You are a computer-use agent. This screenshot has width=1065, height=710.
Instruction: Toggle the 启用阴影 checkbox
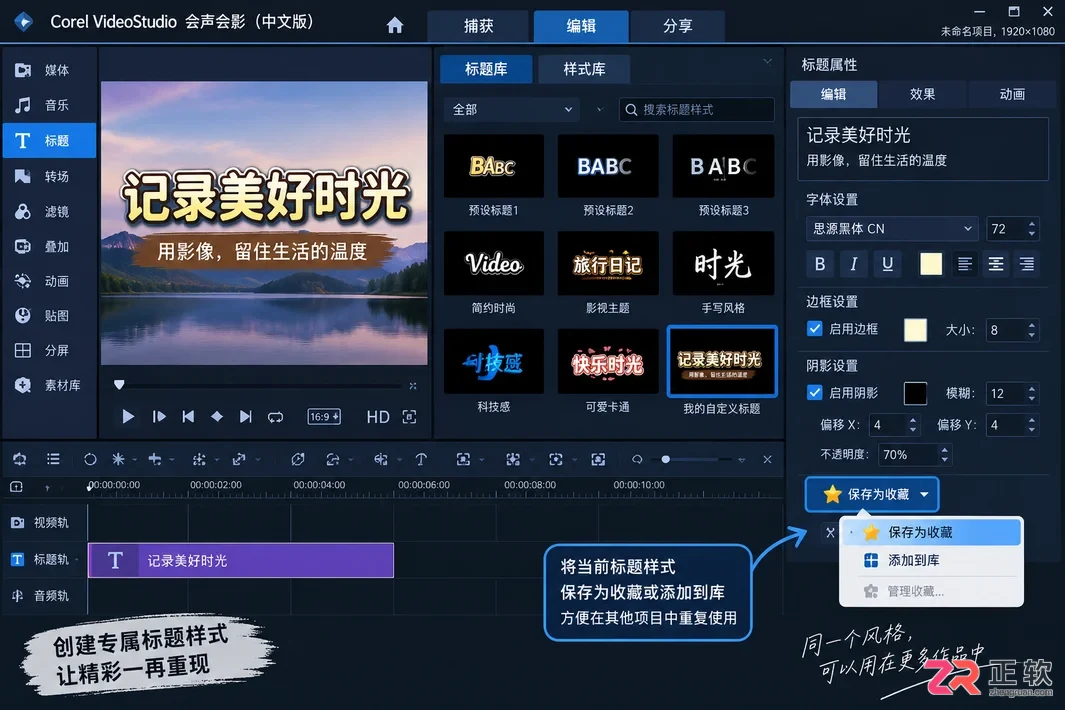click(x=814, y=393)
